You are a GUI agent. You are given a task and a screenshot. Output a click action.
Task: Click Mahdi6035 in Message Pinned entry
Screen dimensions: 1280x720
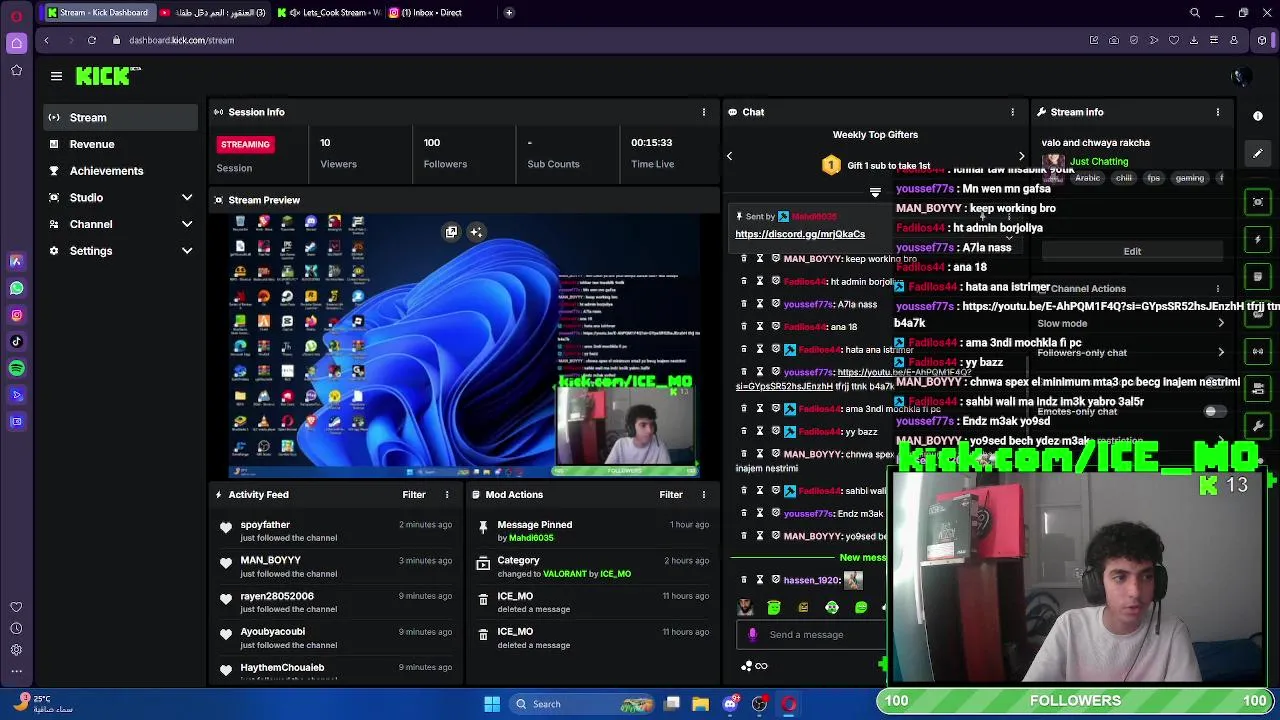[x=531, y=538]
